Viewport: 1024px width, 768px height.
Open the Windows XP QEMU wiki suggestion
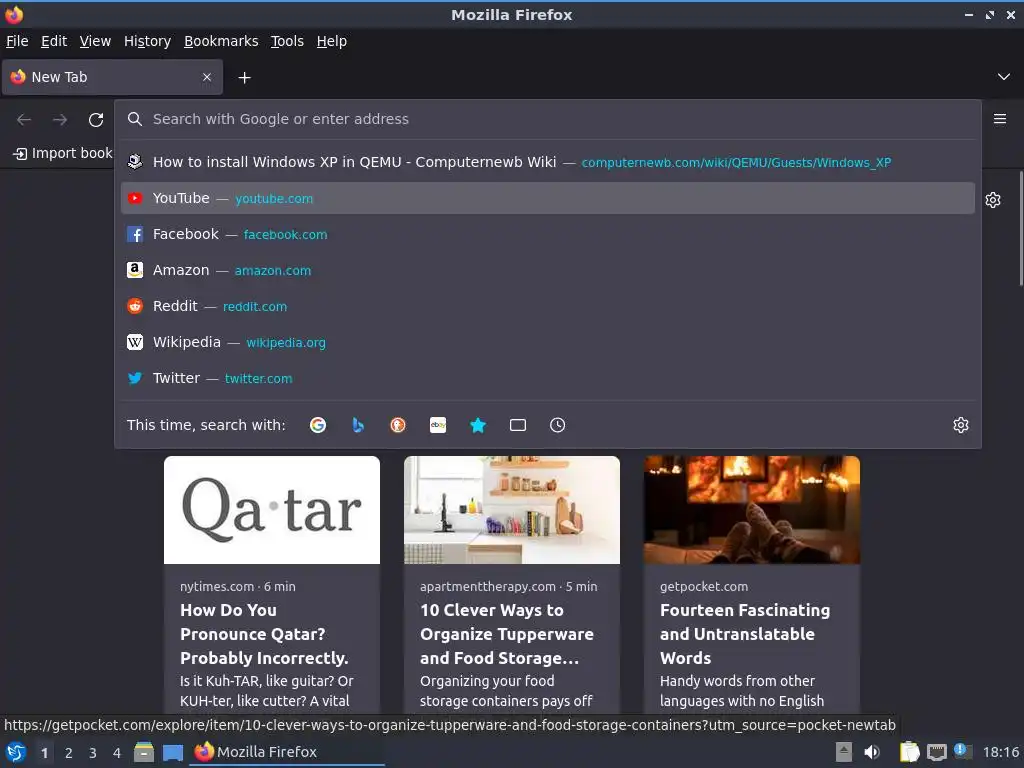pos(547,162)
